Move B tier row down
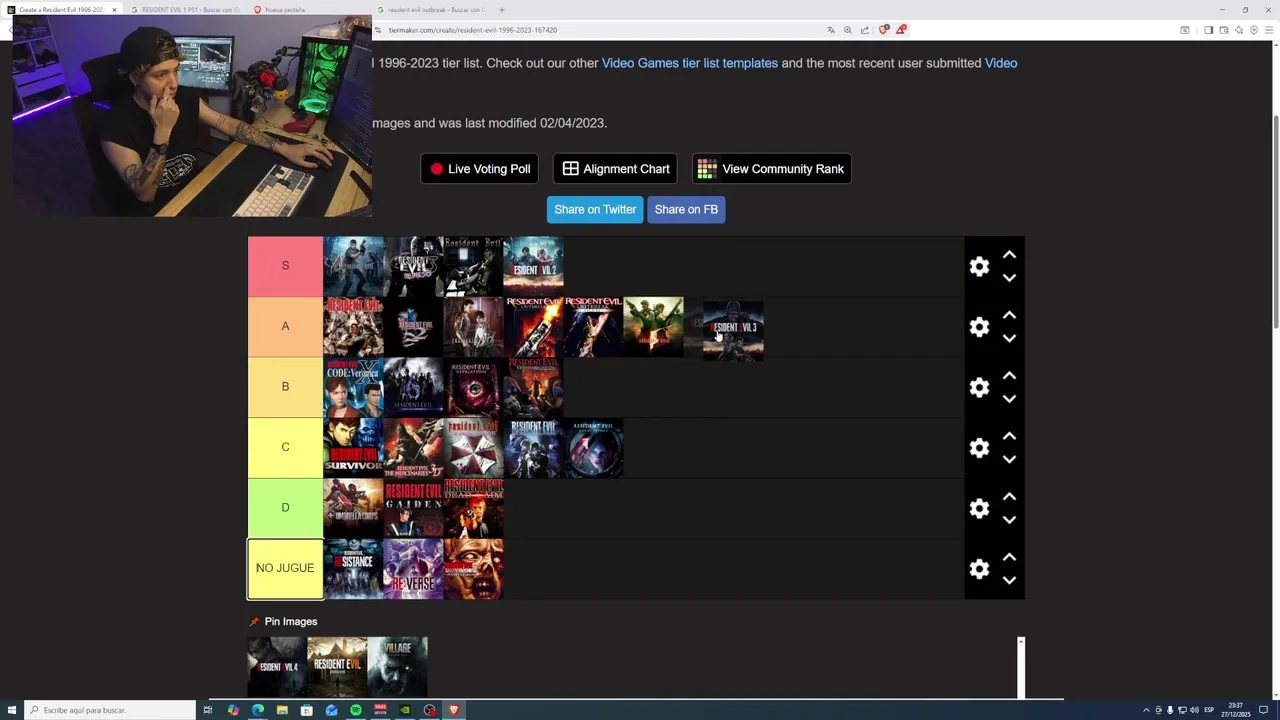 (1009, 399)
